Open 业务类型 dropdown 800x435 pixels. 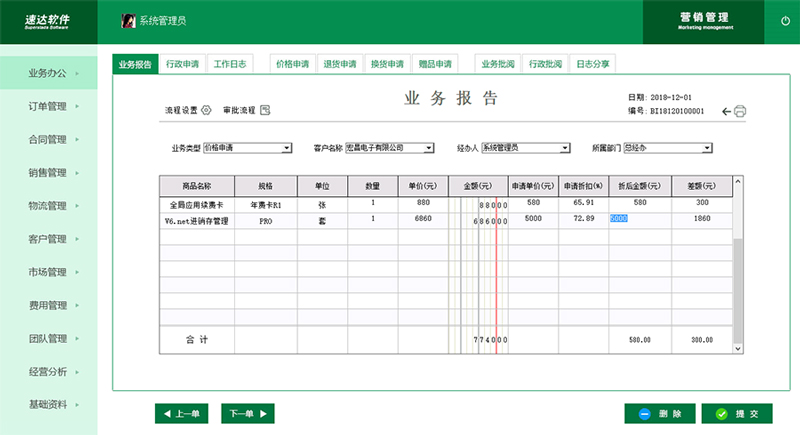click(247, 148)
